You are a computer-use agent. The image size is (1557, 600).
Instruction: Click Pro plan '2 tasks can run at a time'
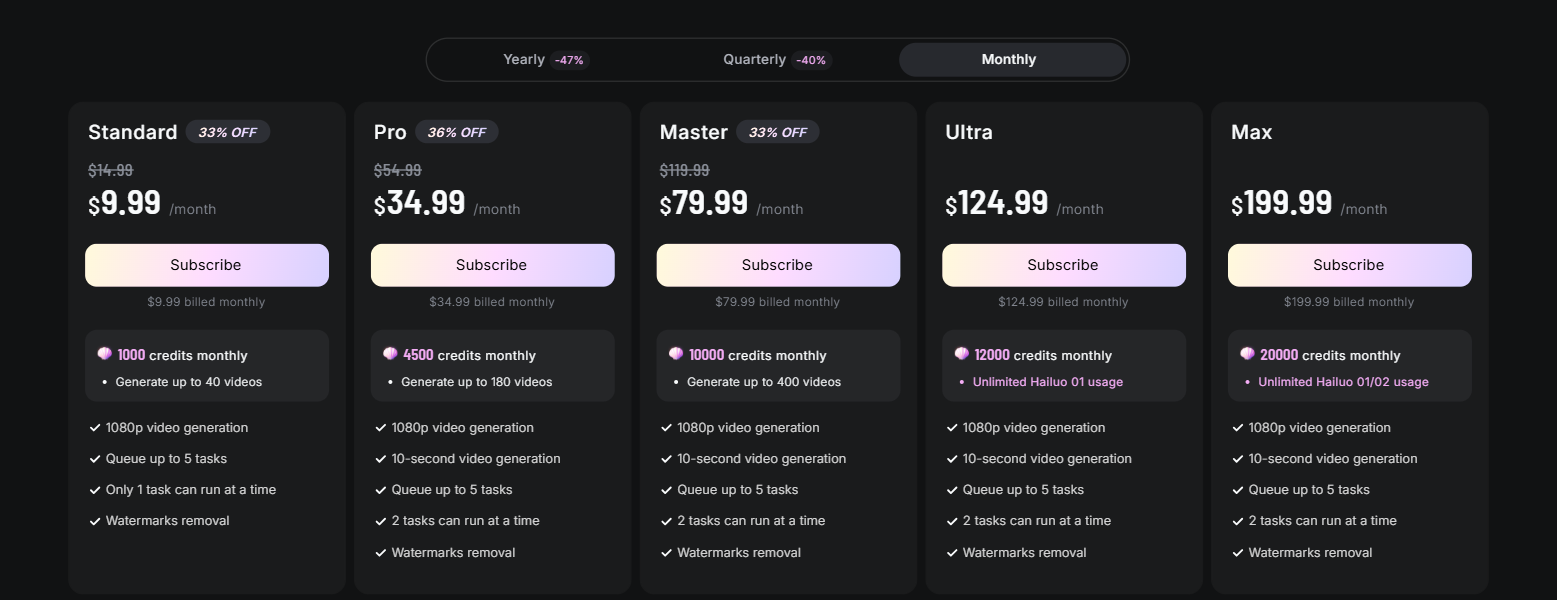pyautogui.click(x=466, y=521)
